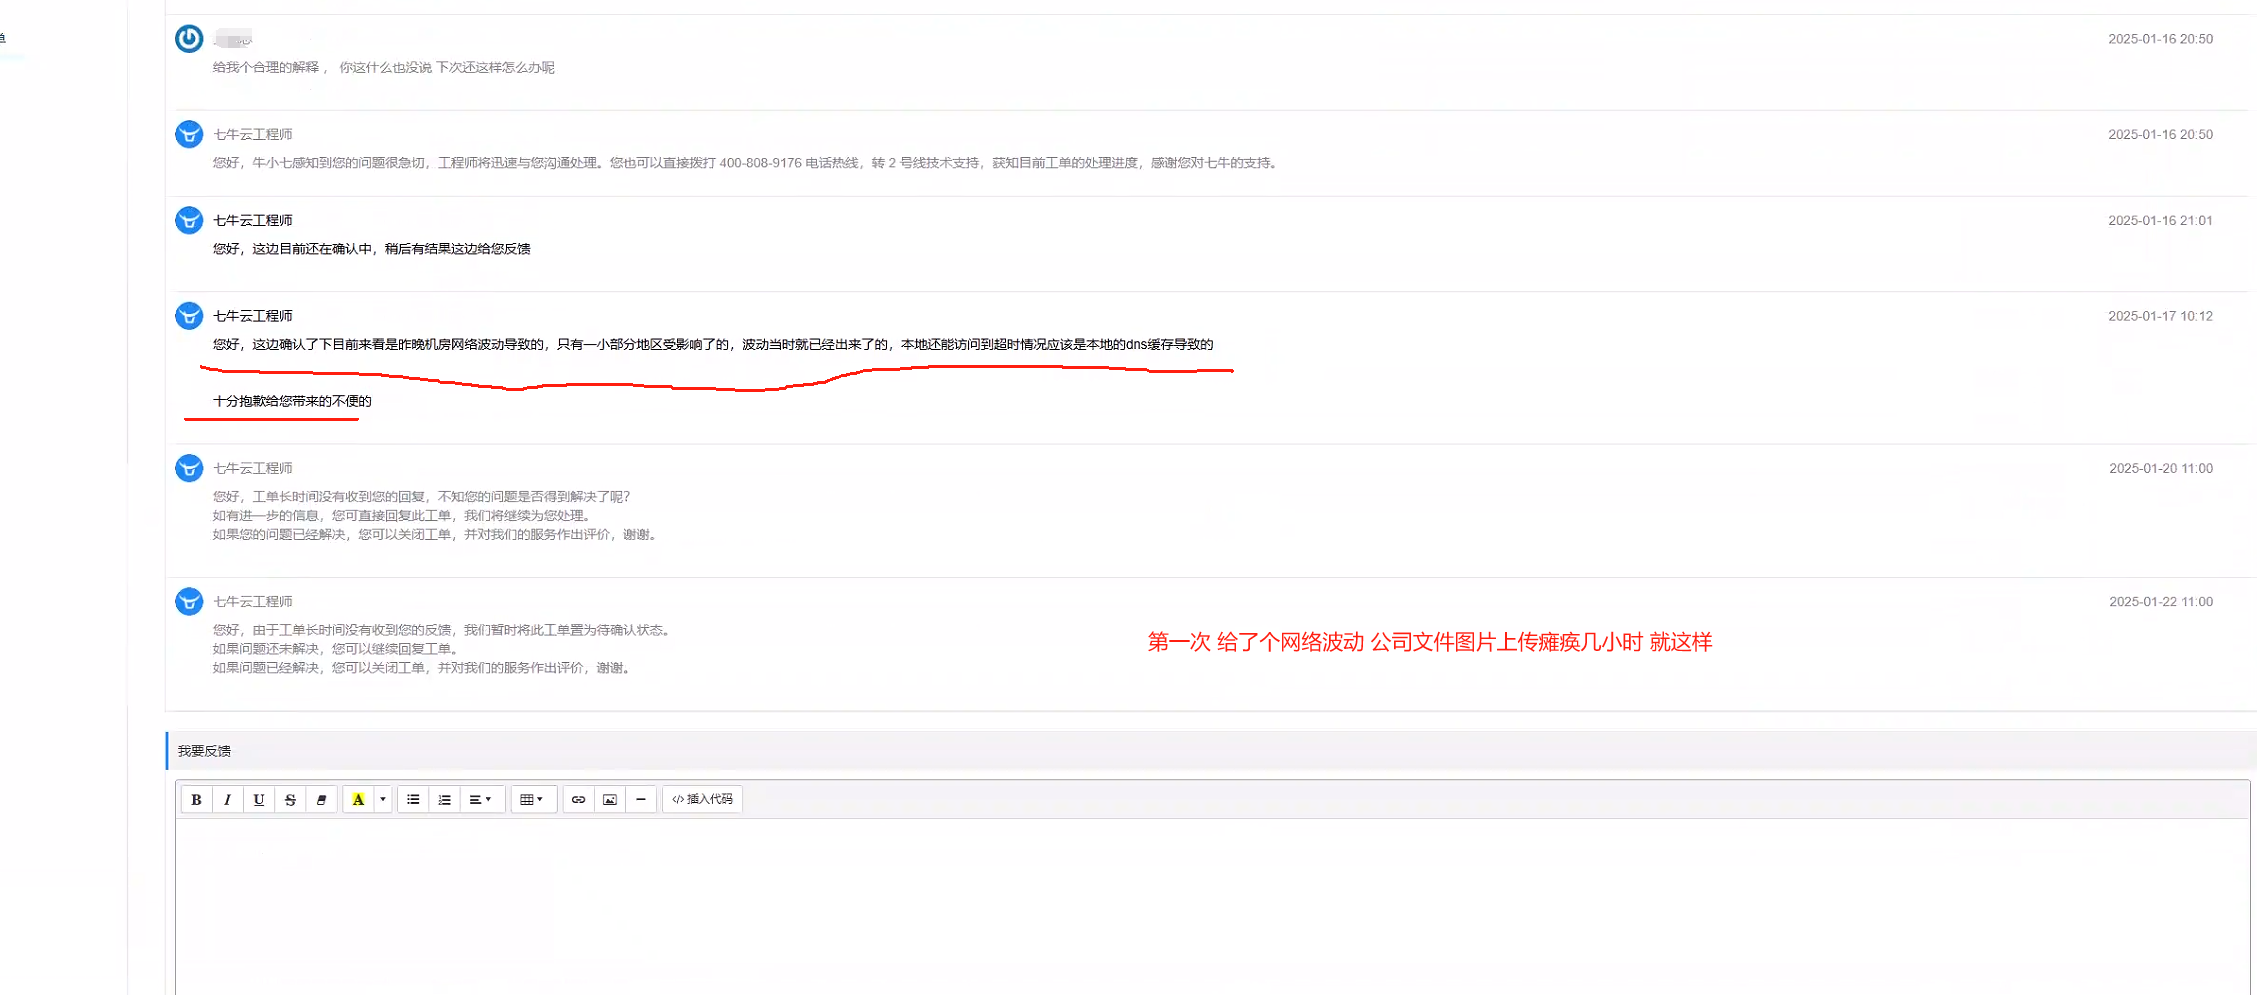Click the 插入代码 button

coord(702,799)
